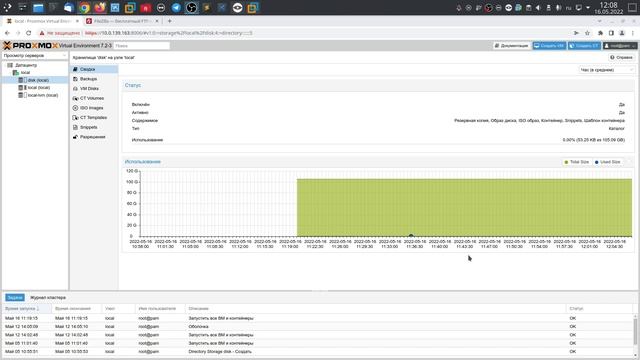The width and height of the screenshot is (640, 360).
Task: Sort by start time column header
Action: [x=27, y=309]
